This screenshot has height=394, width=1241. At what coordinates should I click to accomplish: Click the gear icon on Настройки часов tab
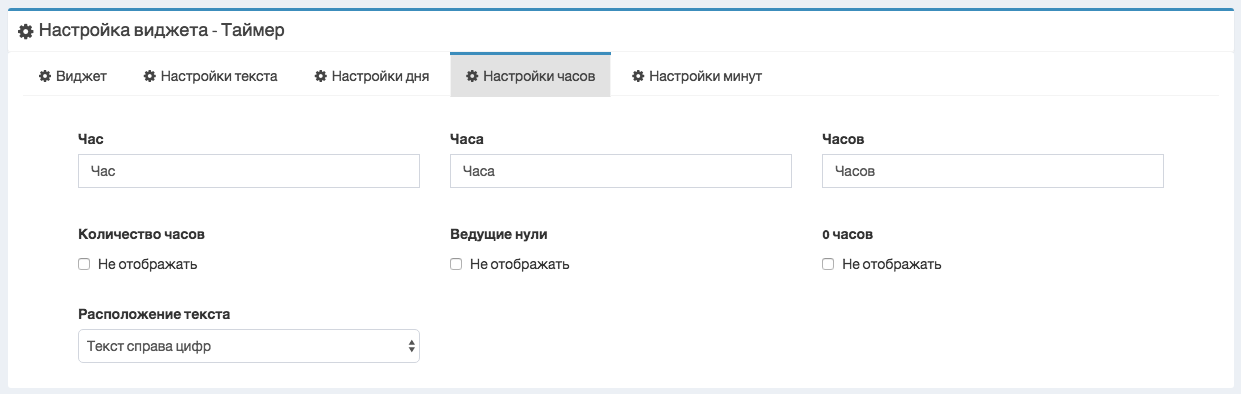tap(472, 76)
